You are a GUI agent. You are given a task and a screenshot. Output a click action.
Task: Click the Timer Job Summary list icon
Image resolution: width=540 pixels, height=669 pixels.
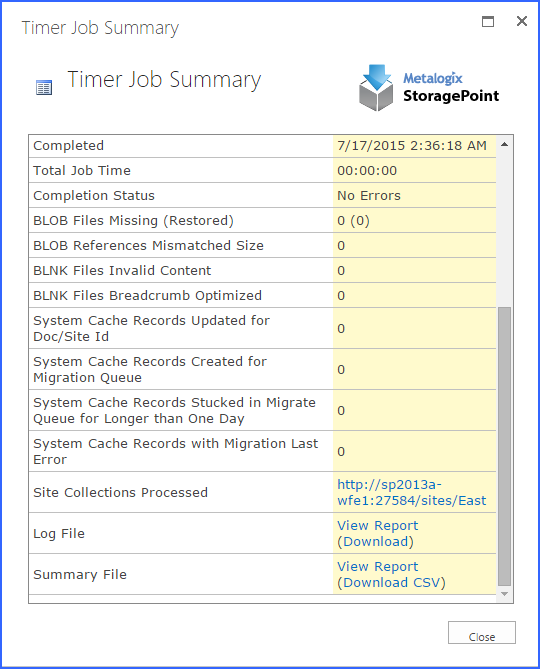pyautogui.click(x=44, y=87)
